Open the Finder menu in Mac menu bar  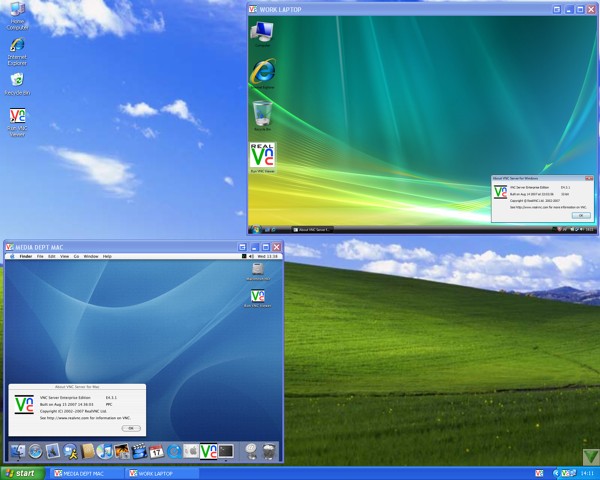(26, 257)
